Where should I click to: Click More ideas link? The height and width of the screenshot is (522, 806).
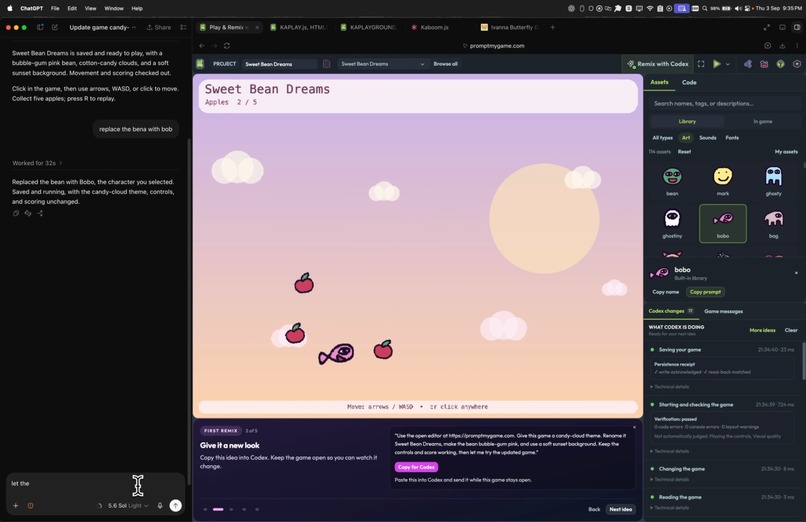point(762,330)
